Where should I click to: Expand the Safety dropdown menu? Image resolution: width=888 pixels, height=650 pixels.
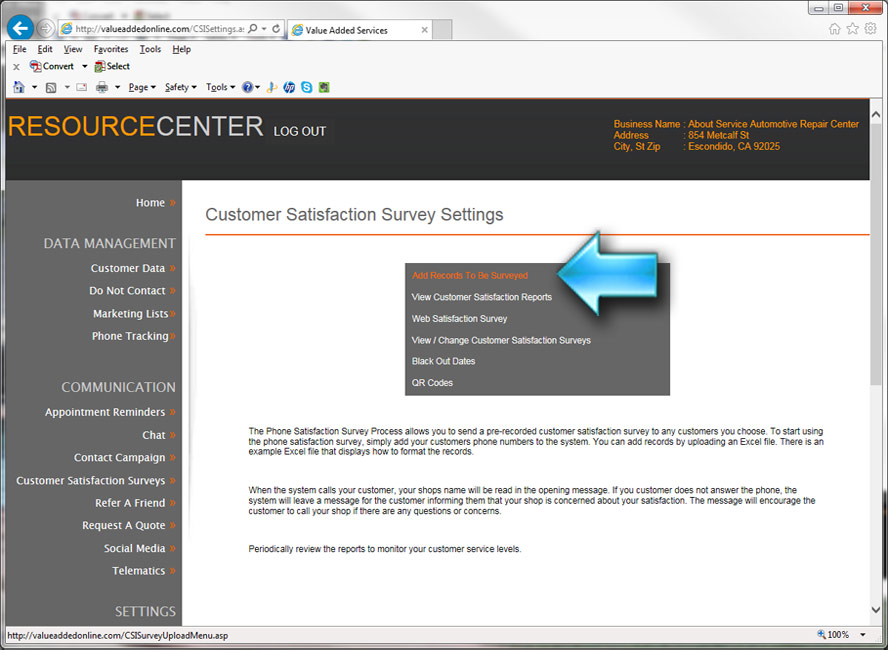click(x=180, y=87)
